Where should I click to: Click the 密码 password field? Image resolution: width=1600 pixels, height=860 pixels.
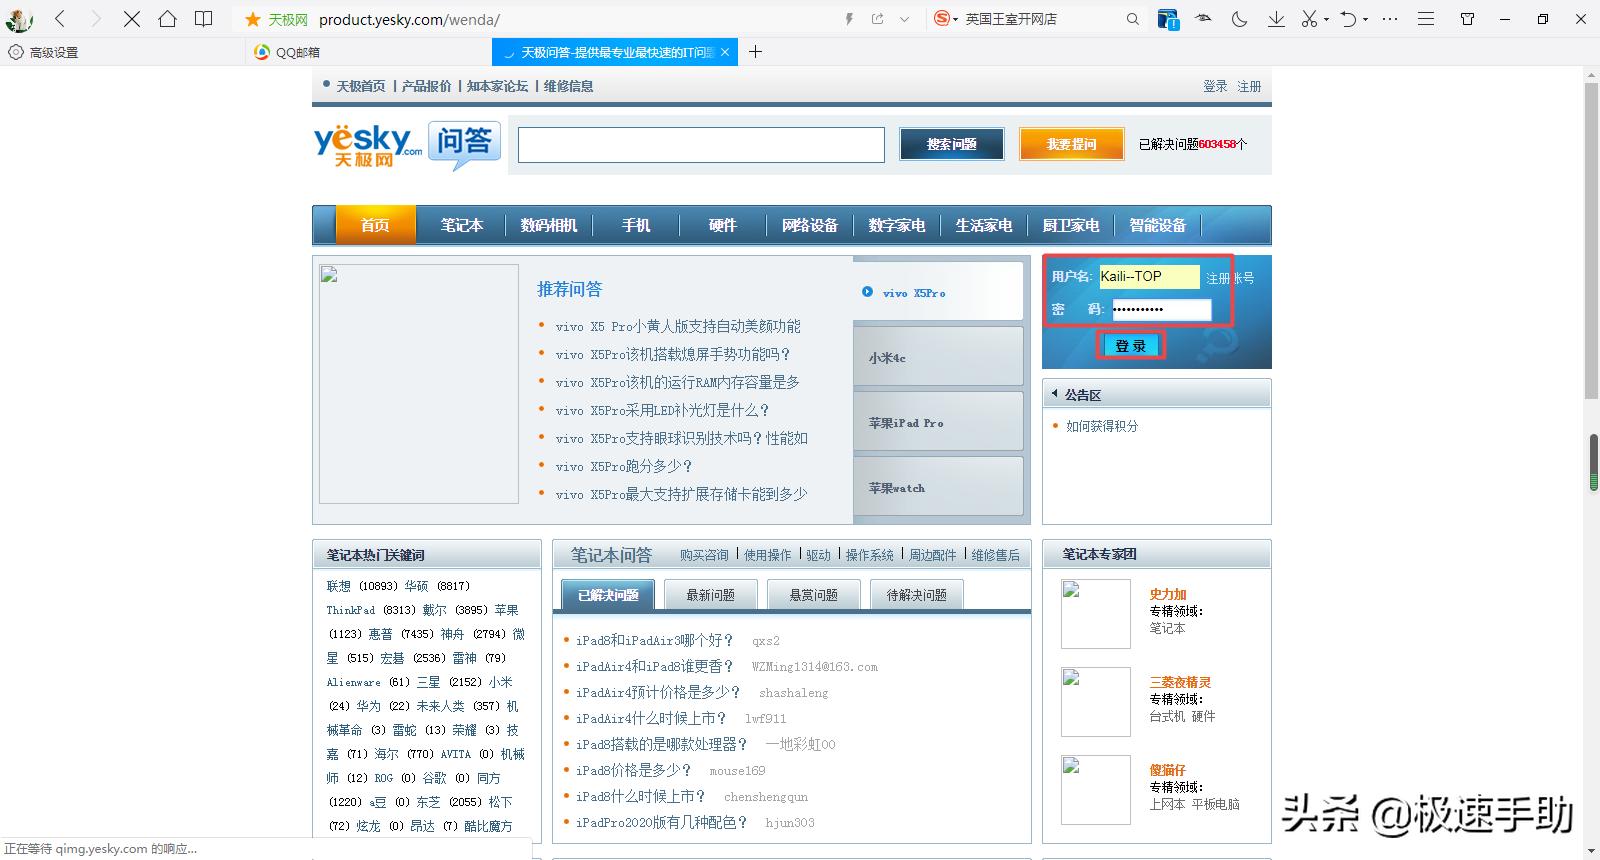[1161, 309]
